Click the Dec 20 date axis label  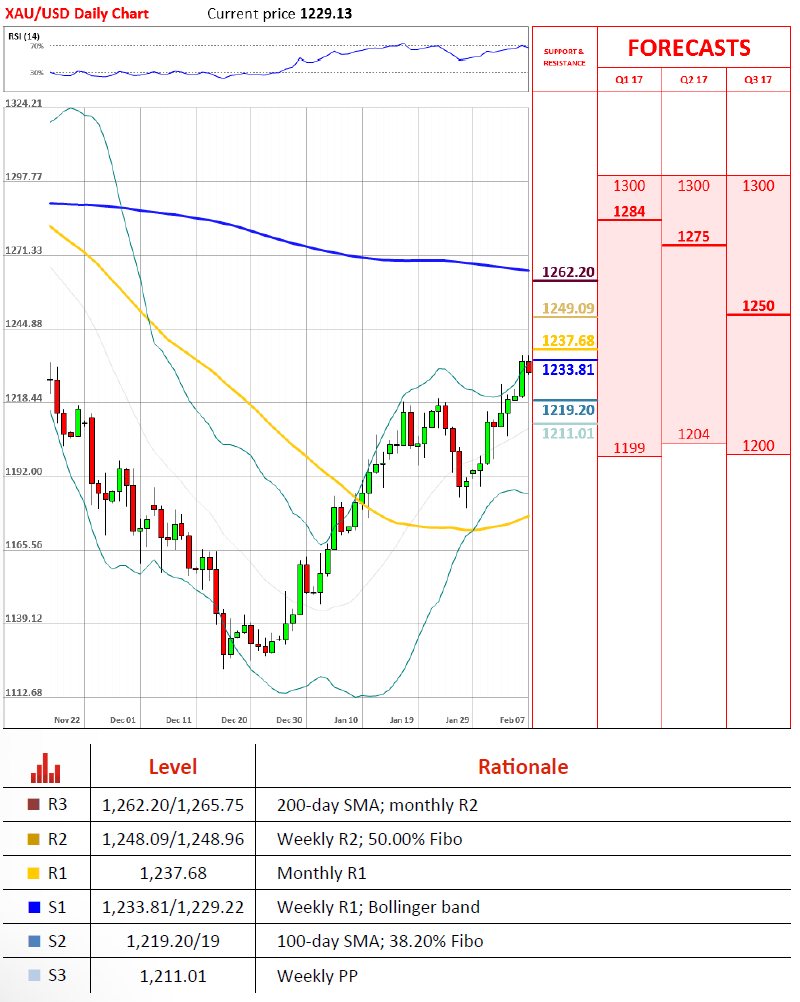[234, 720]
